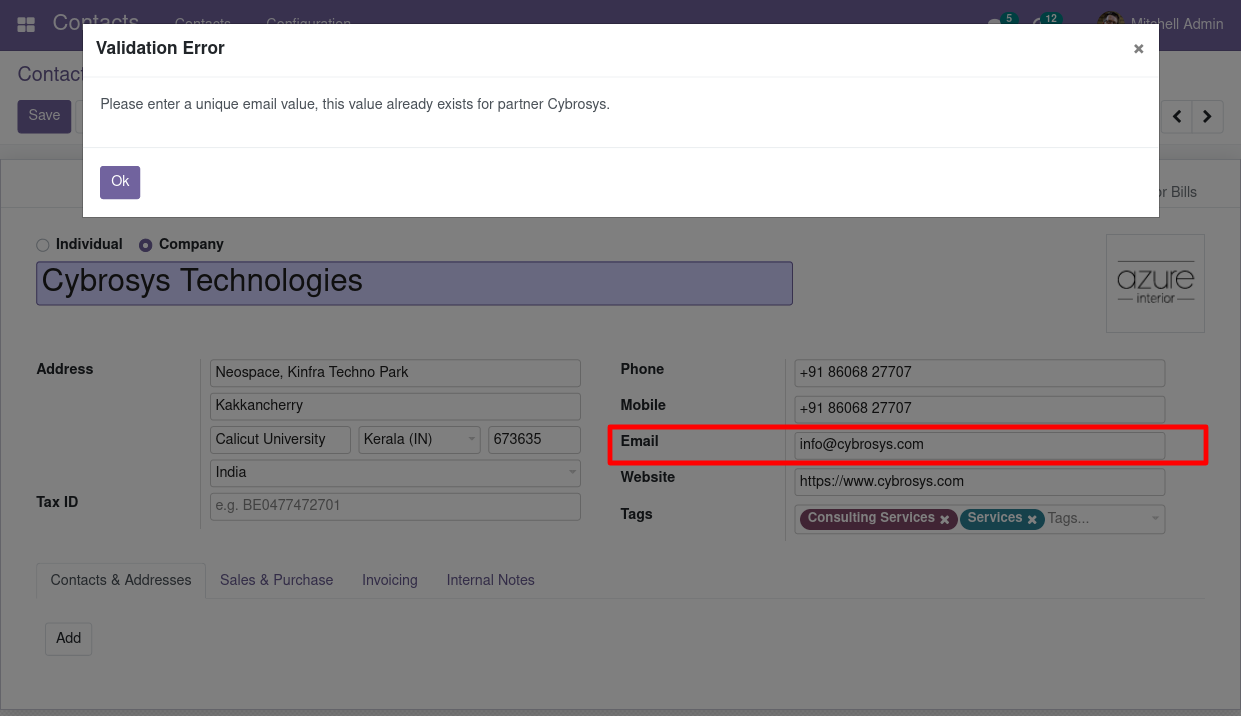Viewport: 1241px width, 716px height.
Task: Click the street field Neospace, Kinfra Techno Park
Action: (395, 373)
